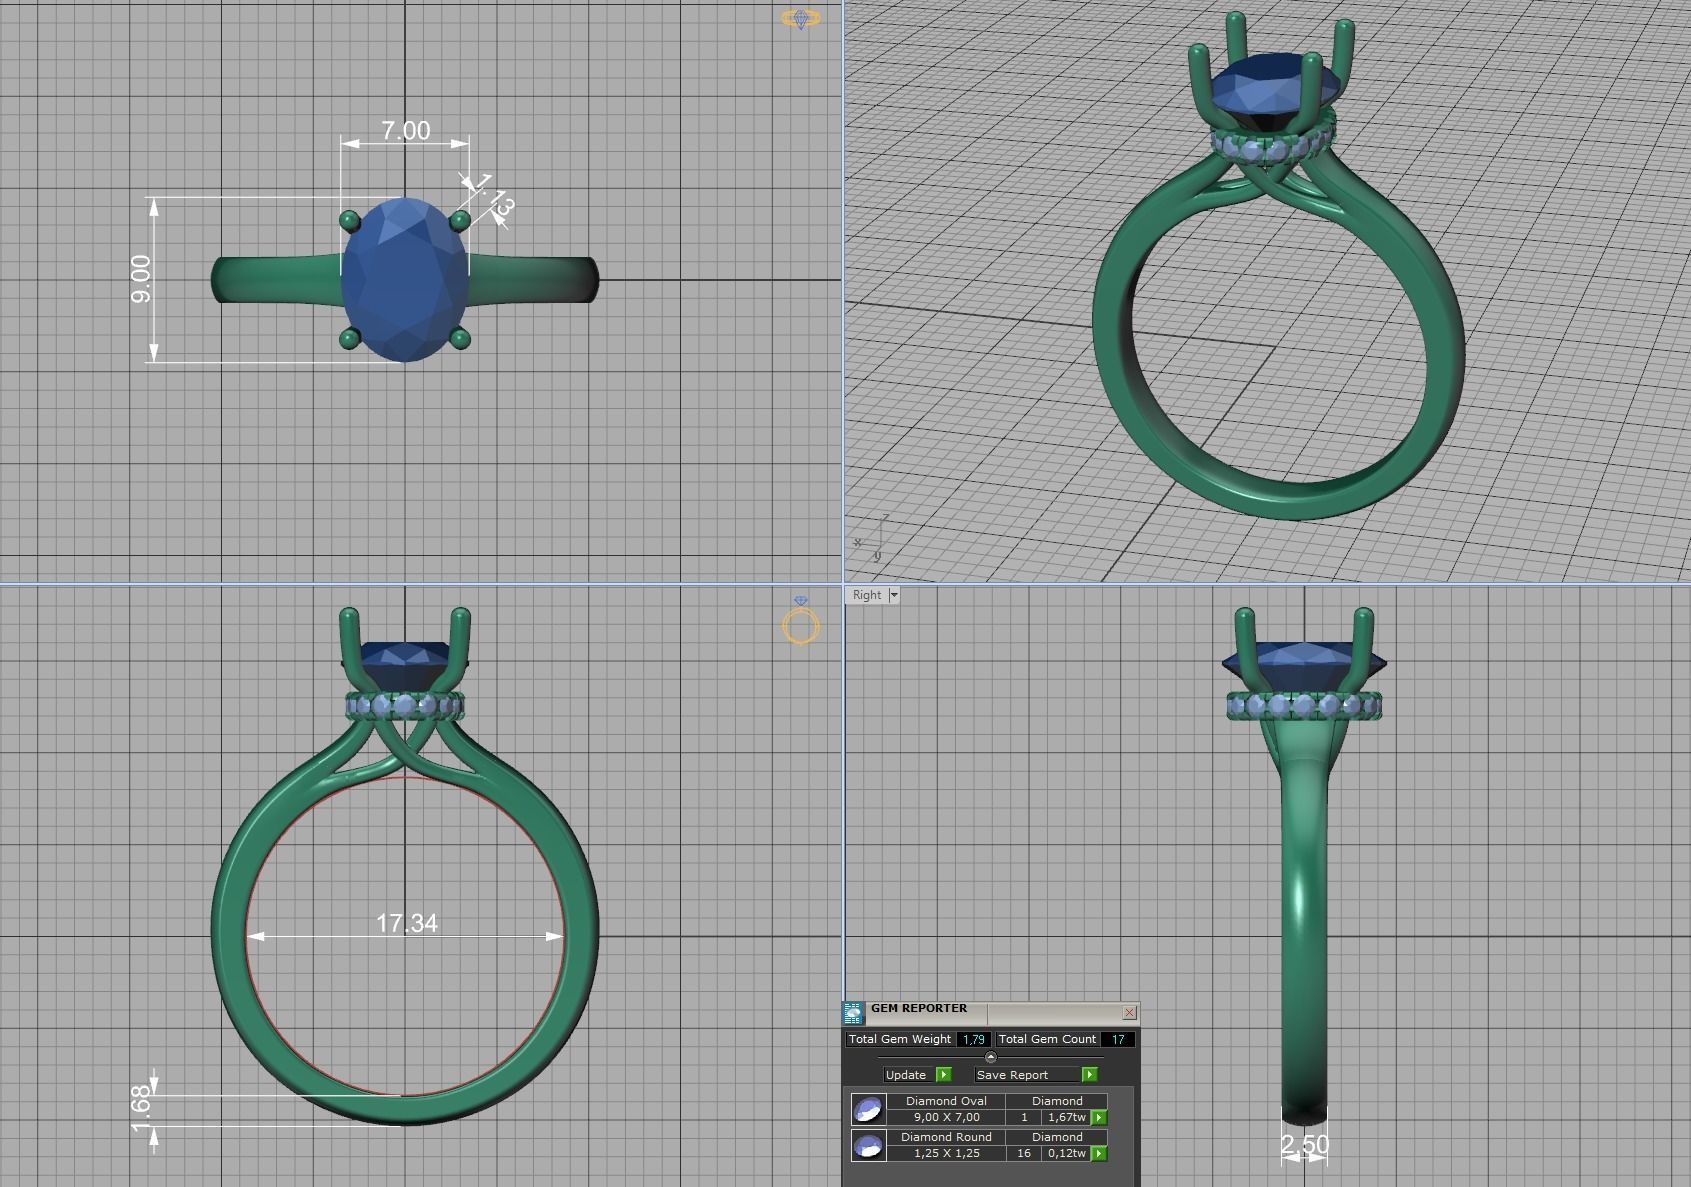Click the Gem Reporter panel icon
The image size is (1691, 1187).
853,1014
